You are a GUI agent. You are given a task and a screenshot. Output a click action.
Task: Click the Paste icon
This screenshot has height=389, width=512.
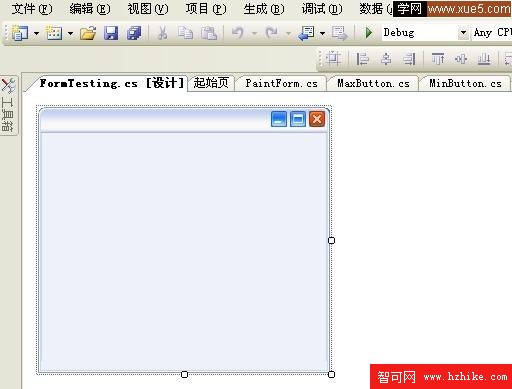pyautogui.click(x=209, y=33)
